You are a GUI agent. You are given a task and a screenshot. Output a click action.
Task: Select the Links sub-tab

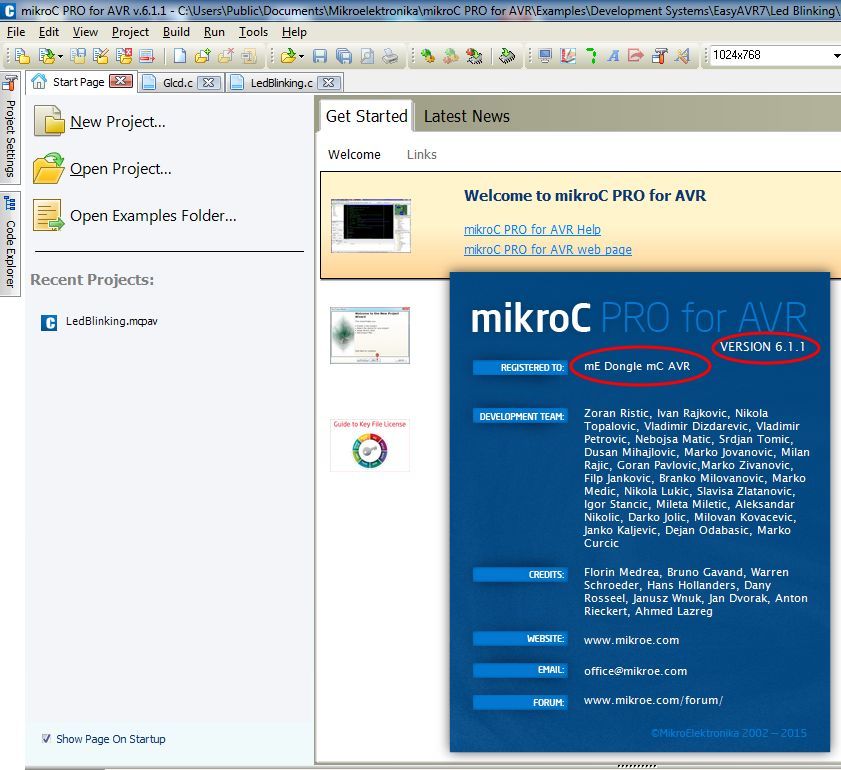[422, 154]
